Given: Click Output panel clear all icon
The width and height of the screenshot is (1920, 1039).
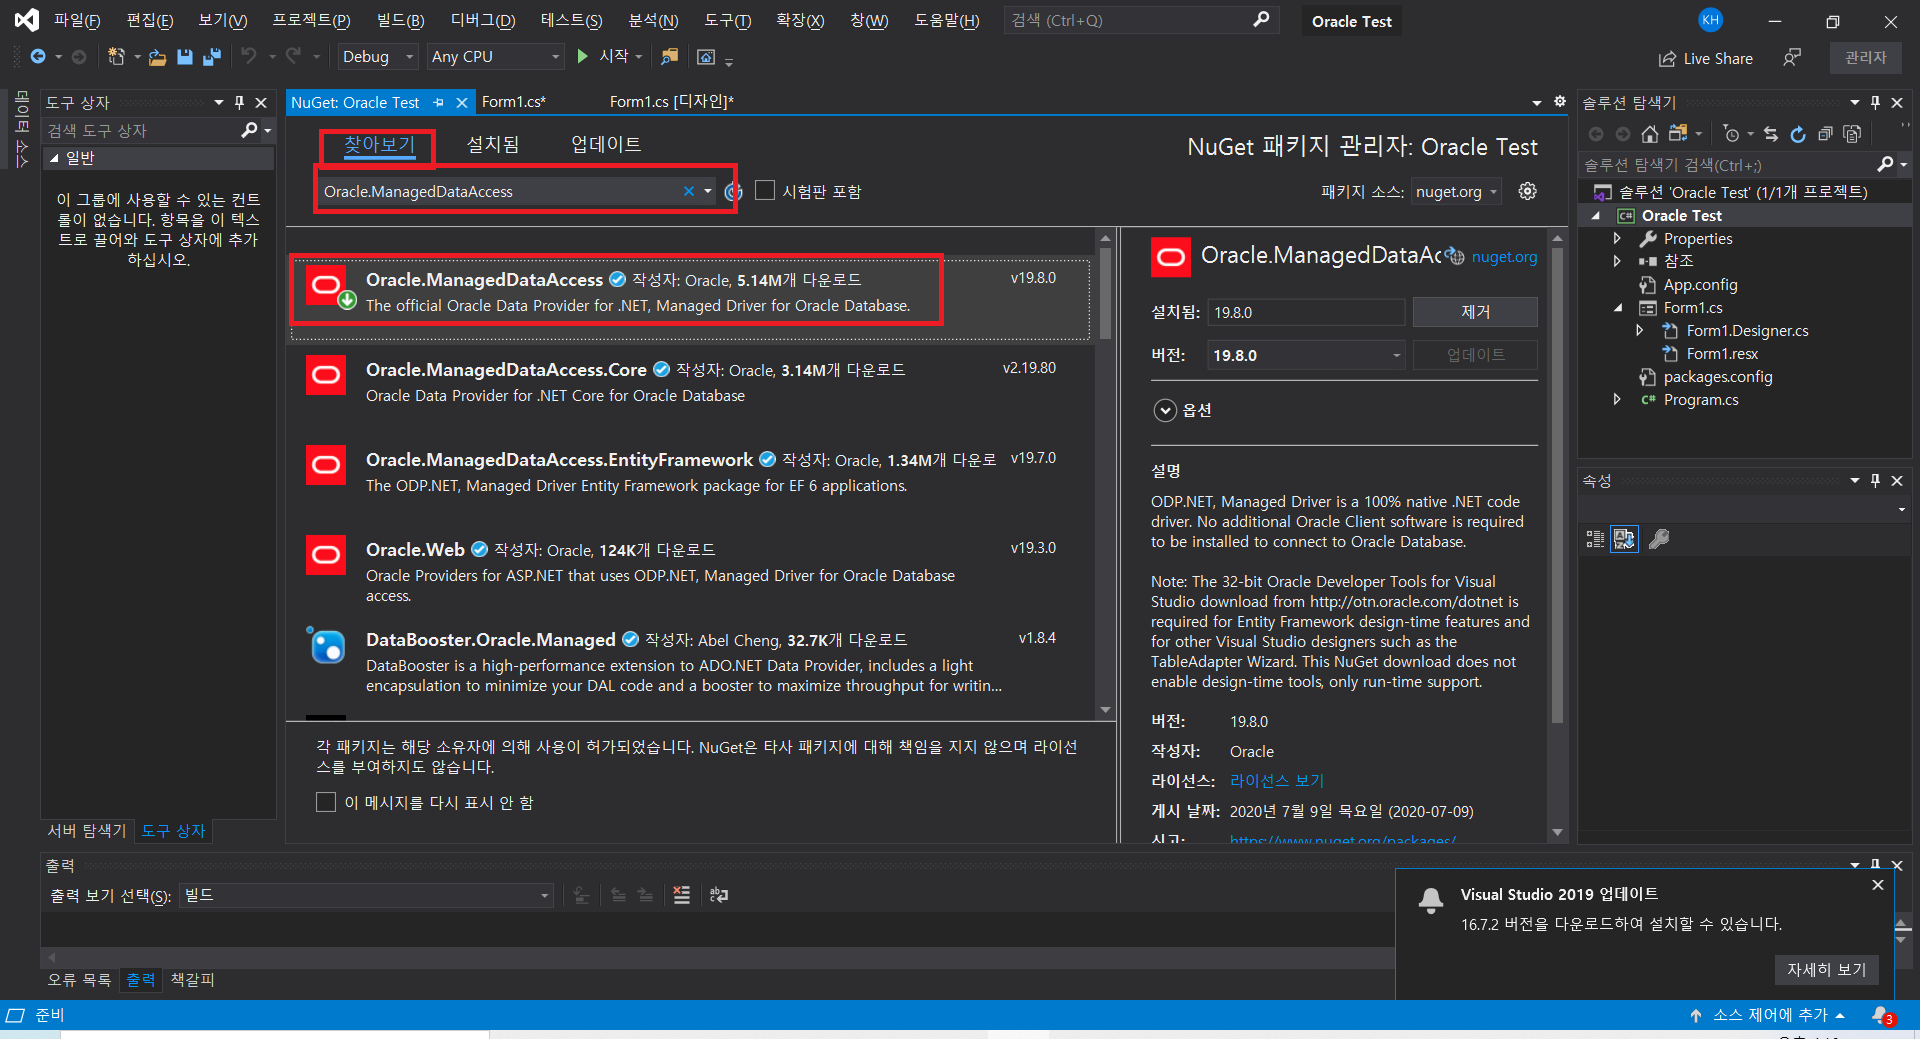Looking at the screenshot, I should [681, 895].
